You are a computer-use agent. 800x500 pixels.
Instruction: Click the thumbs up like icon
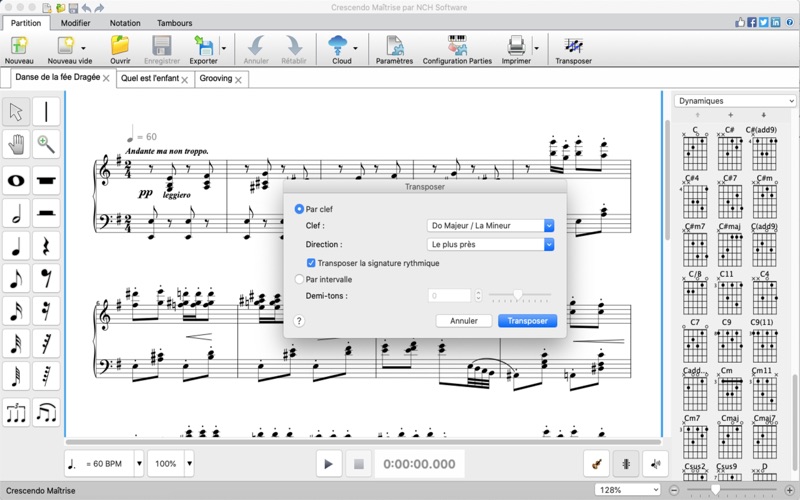740,22
